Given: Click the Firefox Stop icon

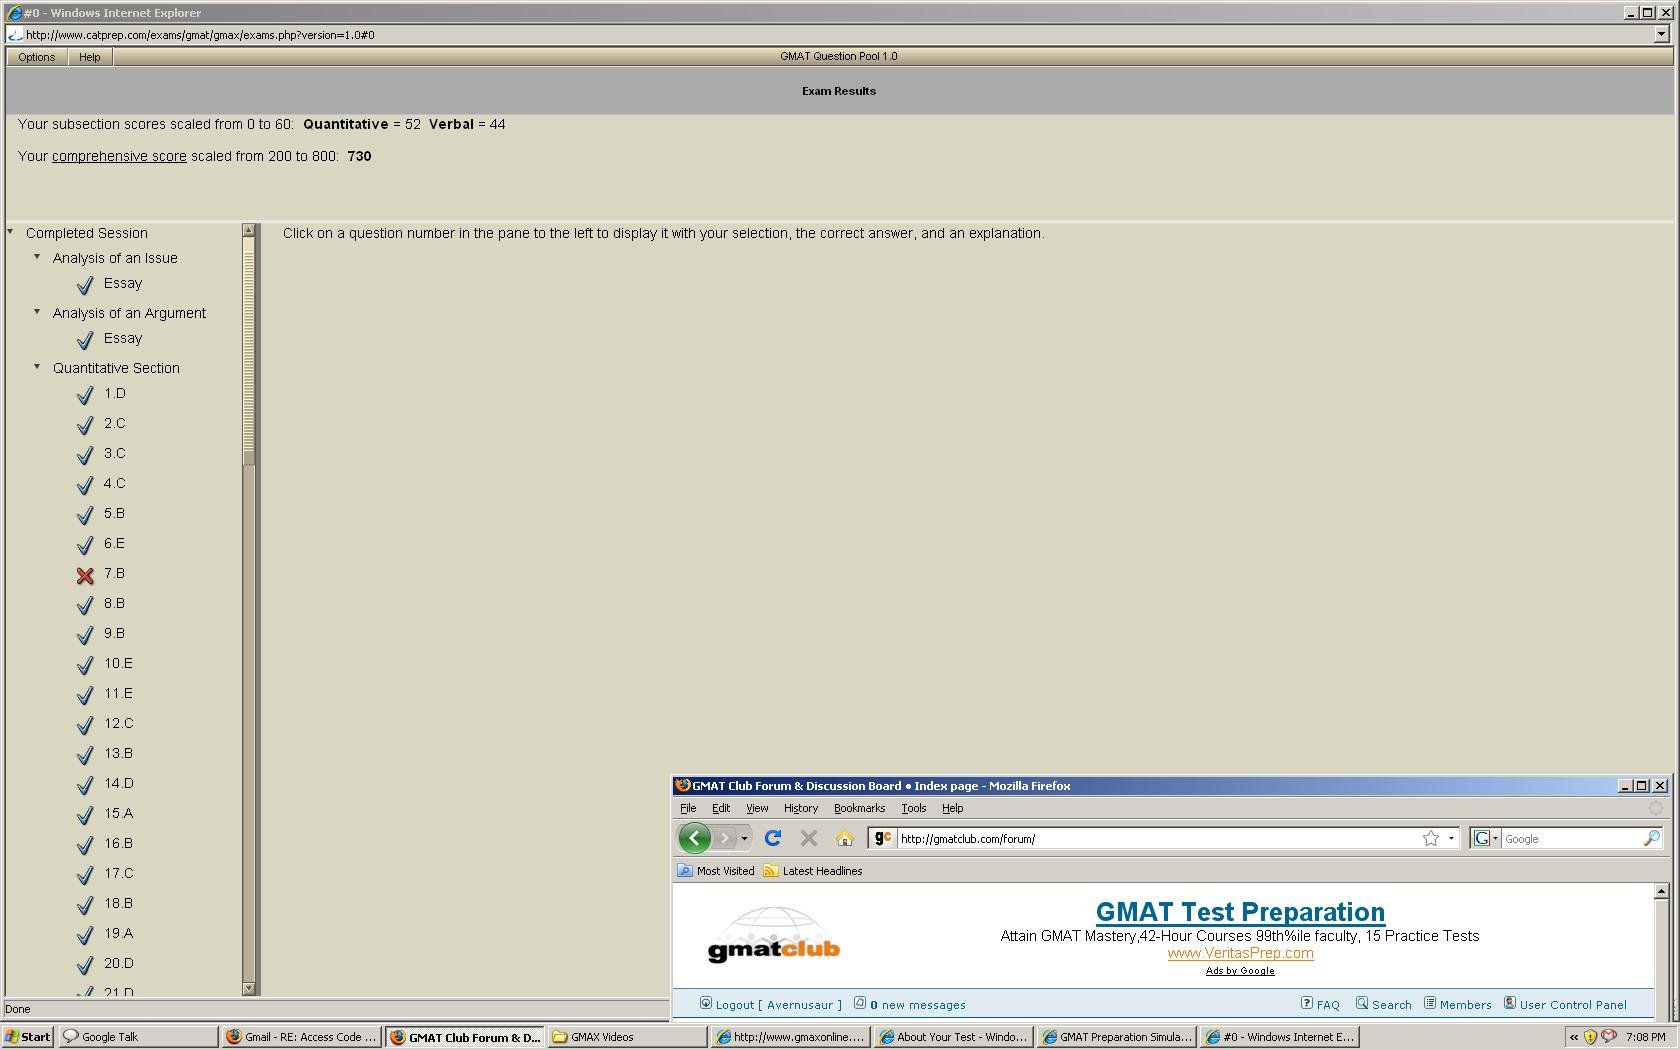Looking at the screenshot, I should (x=809, y=838).
